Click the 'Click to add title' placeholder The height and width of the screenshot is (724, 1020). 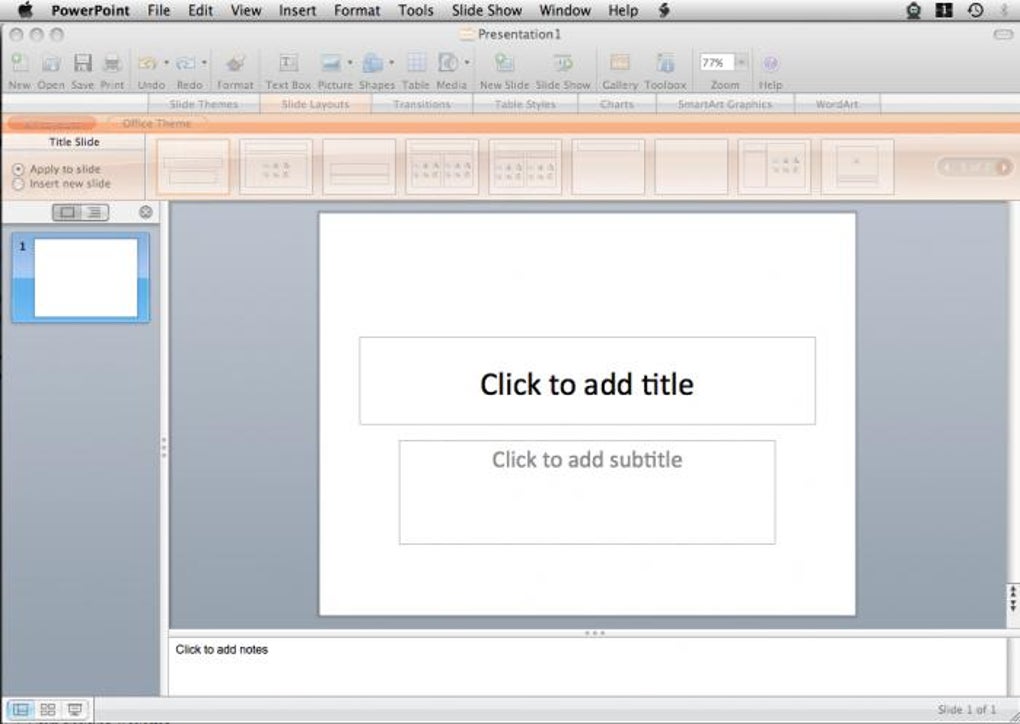(587, 381)
